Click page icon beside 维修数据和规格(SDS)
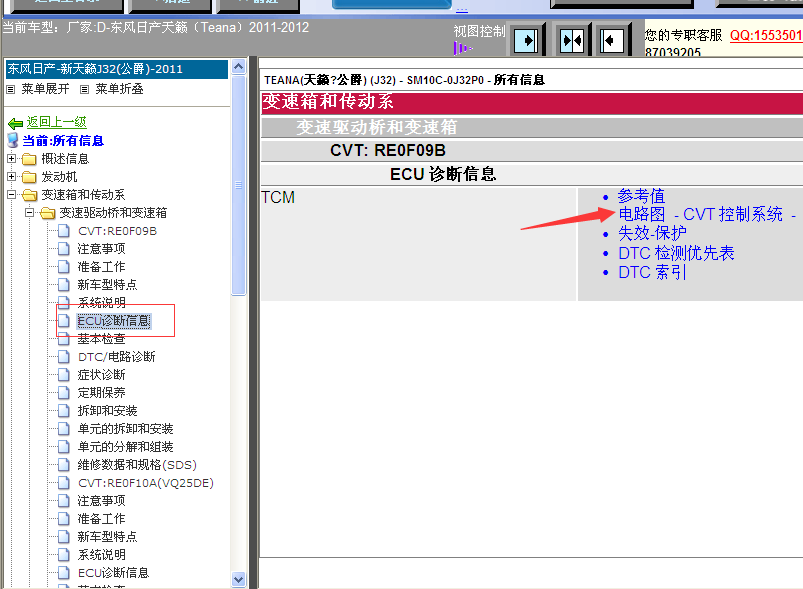 point(64,465)
